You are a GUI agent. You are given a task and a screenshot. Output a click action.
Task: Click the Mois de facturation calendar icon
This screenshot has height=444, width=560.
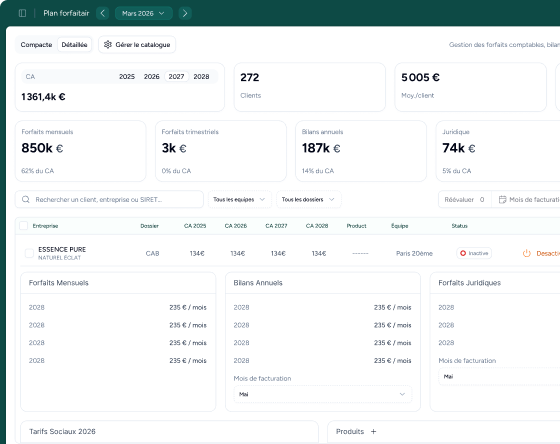(502, 199)
